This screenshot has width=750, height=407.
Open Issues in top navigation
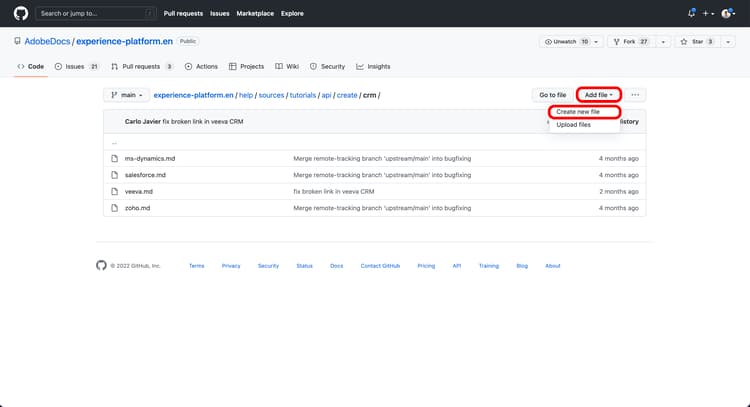coord(220,13)
